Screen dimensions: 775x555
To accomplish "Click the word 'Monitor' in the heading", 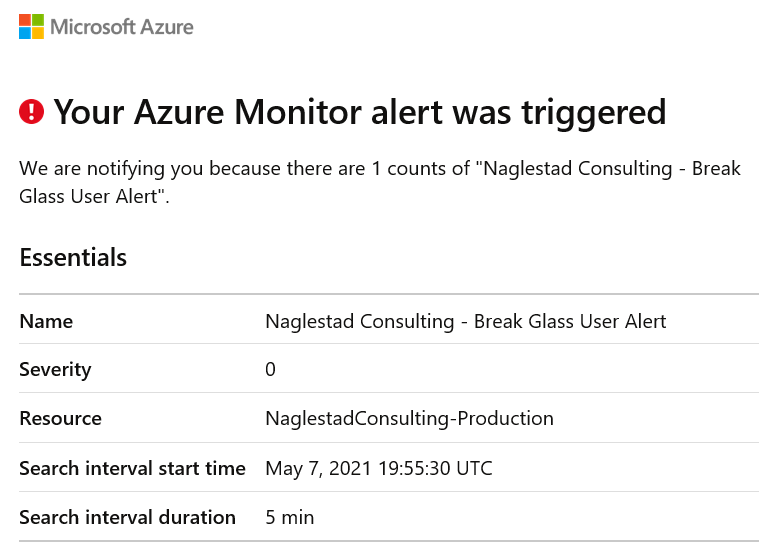I will (x=299, y=112).
